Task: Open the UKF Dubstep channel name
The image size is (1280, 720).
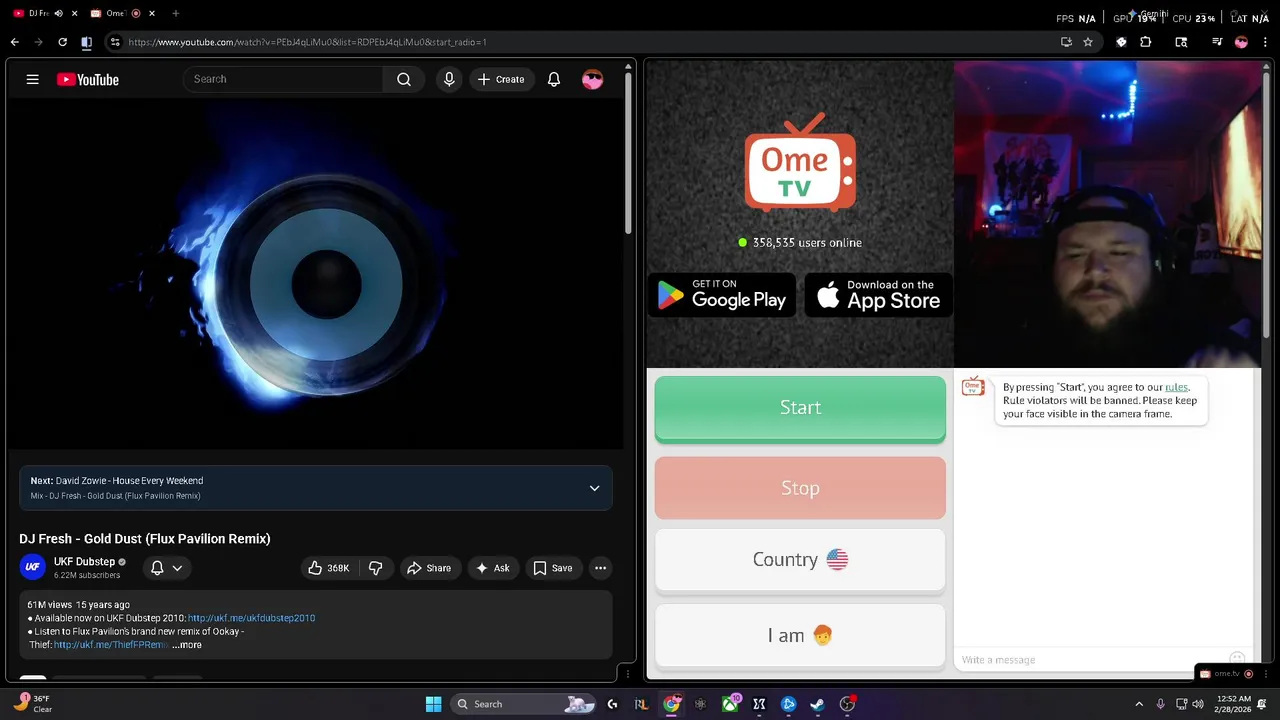Action: click(84, 562)
